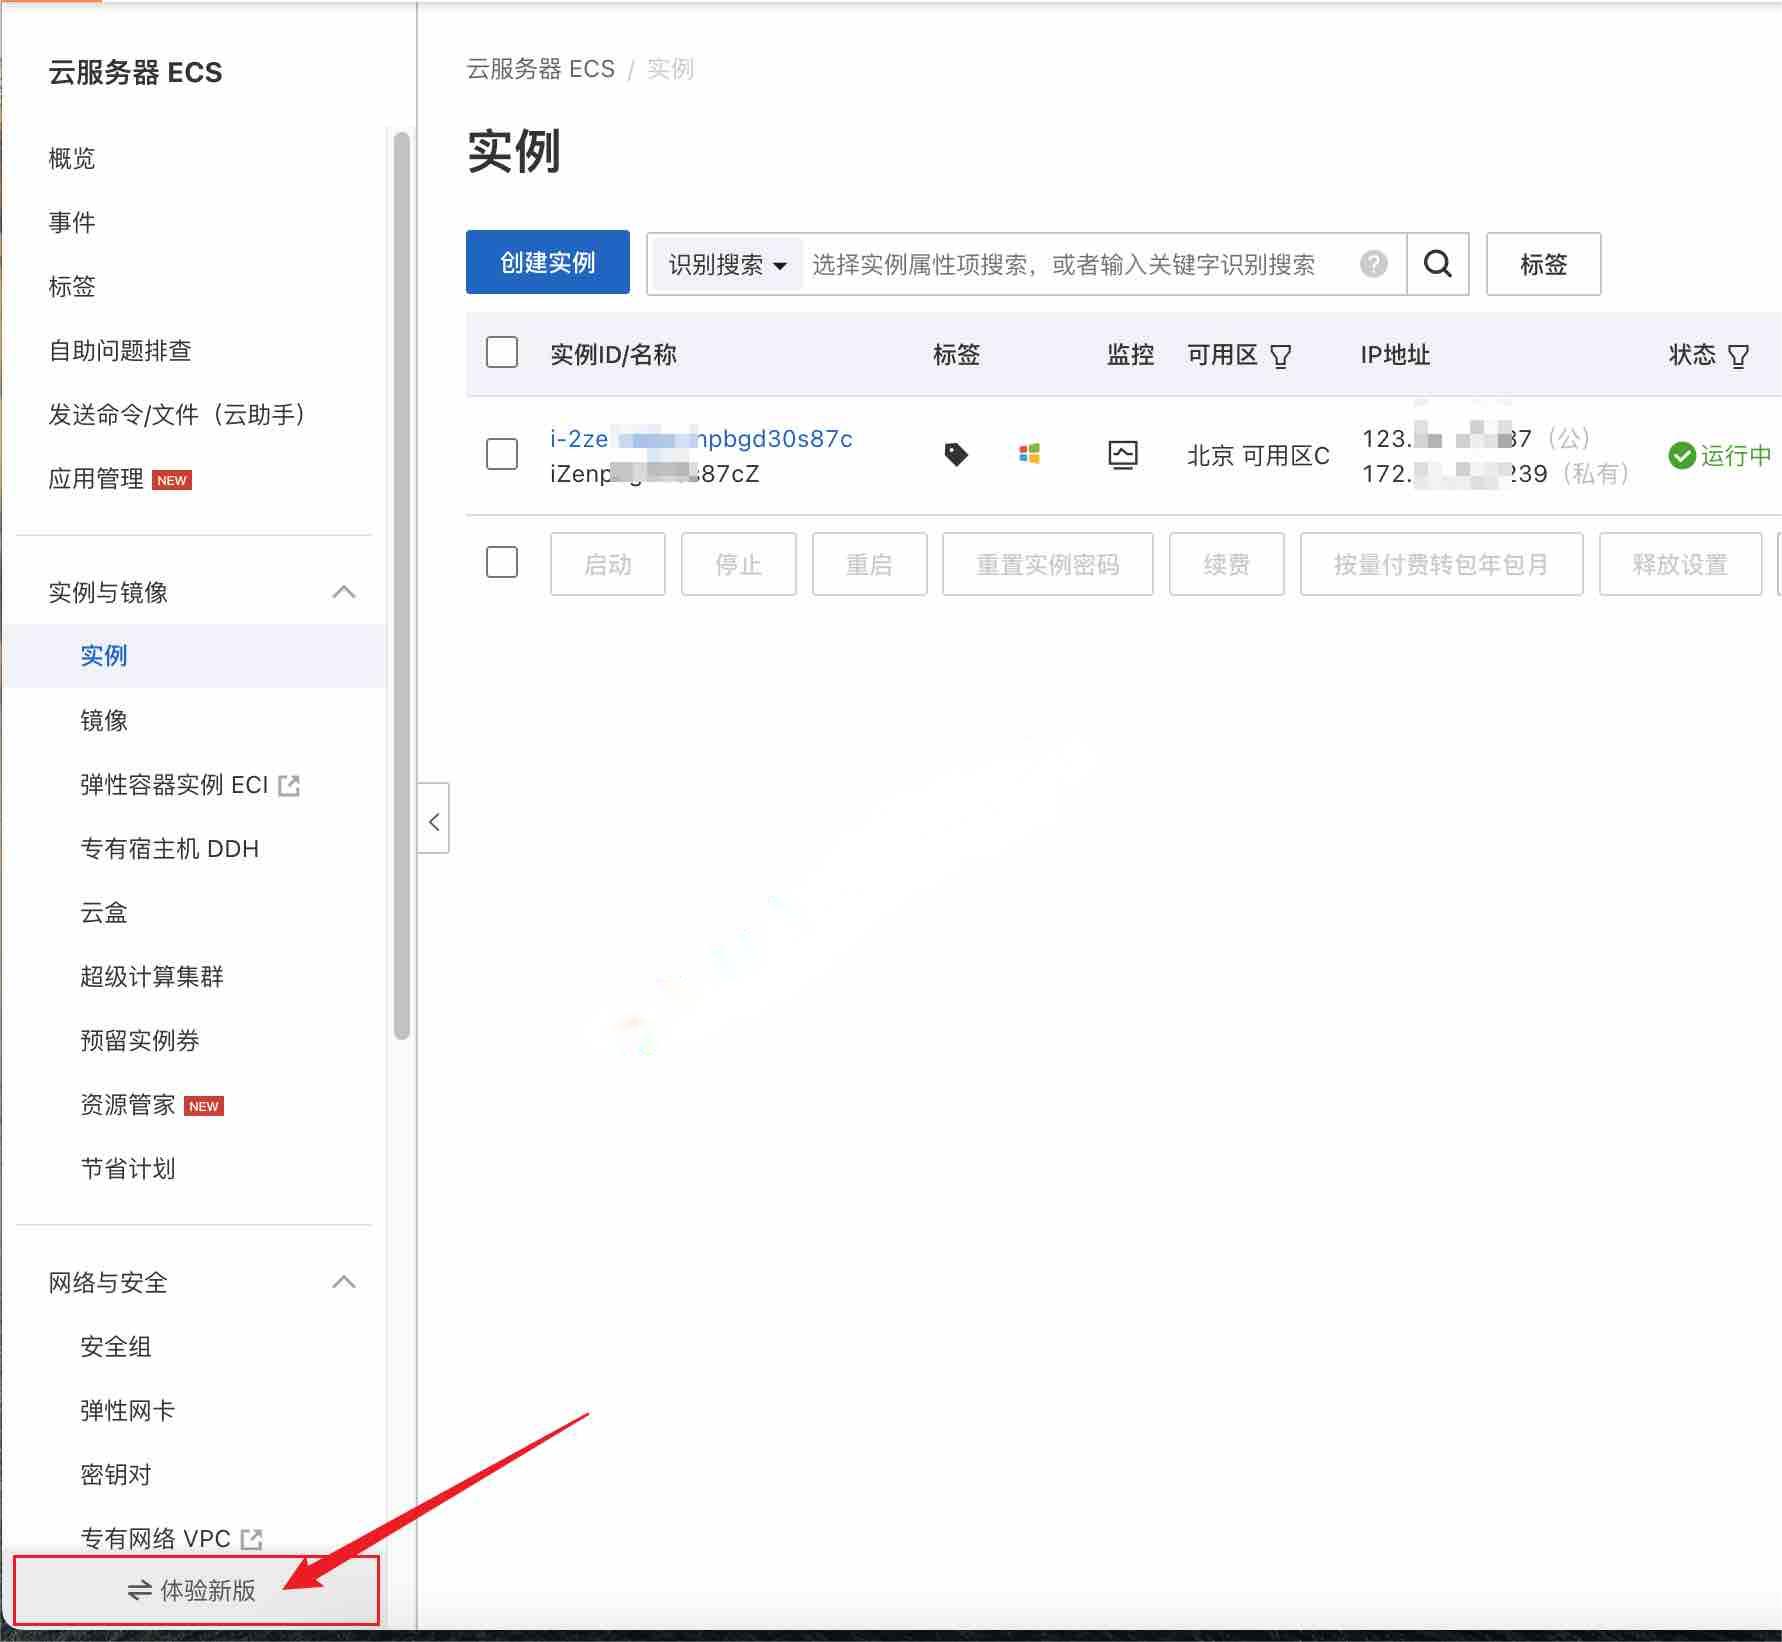
Task: Click the 状态 filter funnel icon
Action: tap(1738, 356)
